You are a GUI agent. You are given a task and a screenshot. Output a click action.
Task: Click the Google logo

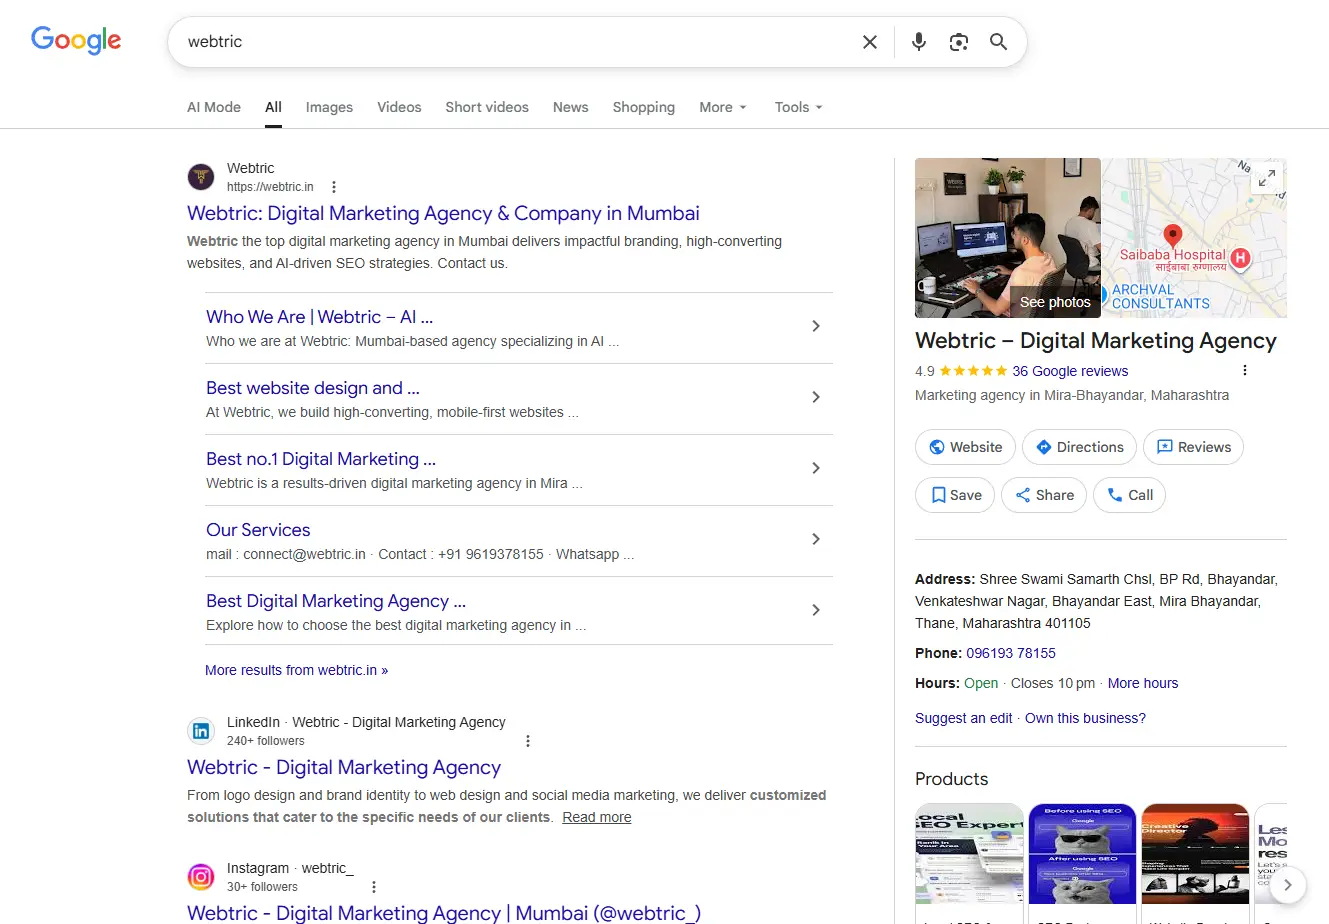tap(76, 40)
